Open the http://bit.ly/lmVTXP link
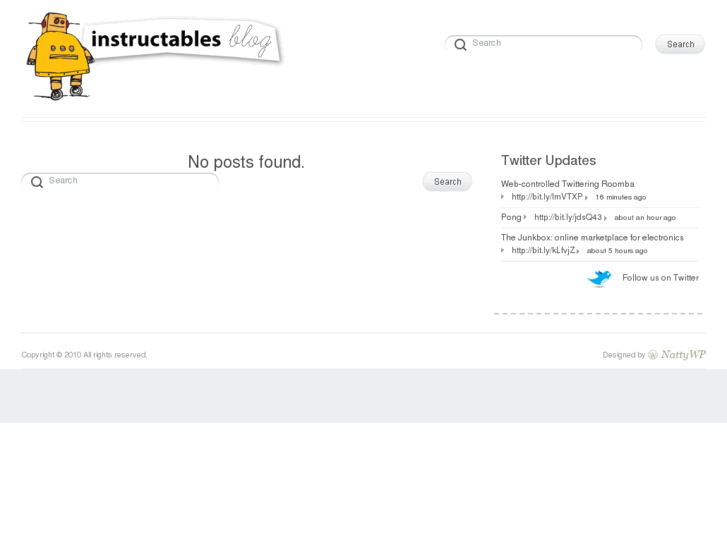This screenshot has width=727, height=545. click(x=546, y=197)
